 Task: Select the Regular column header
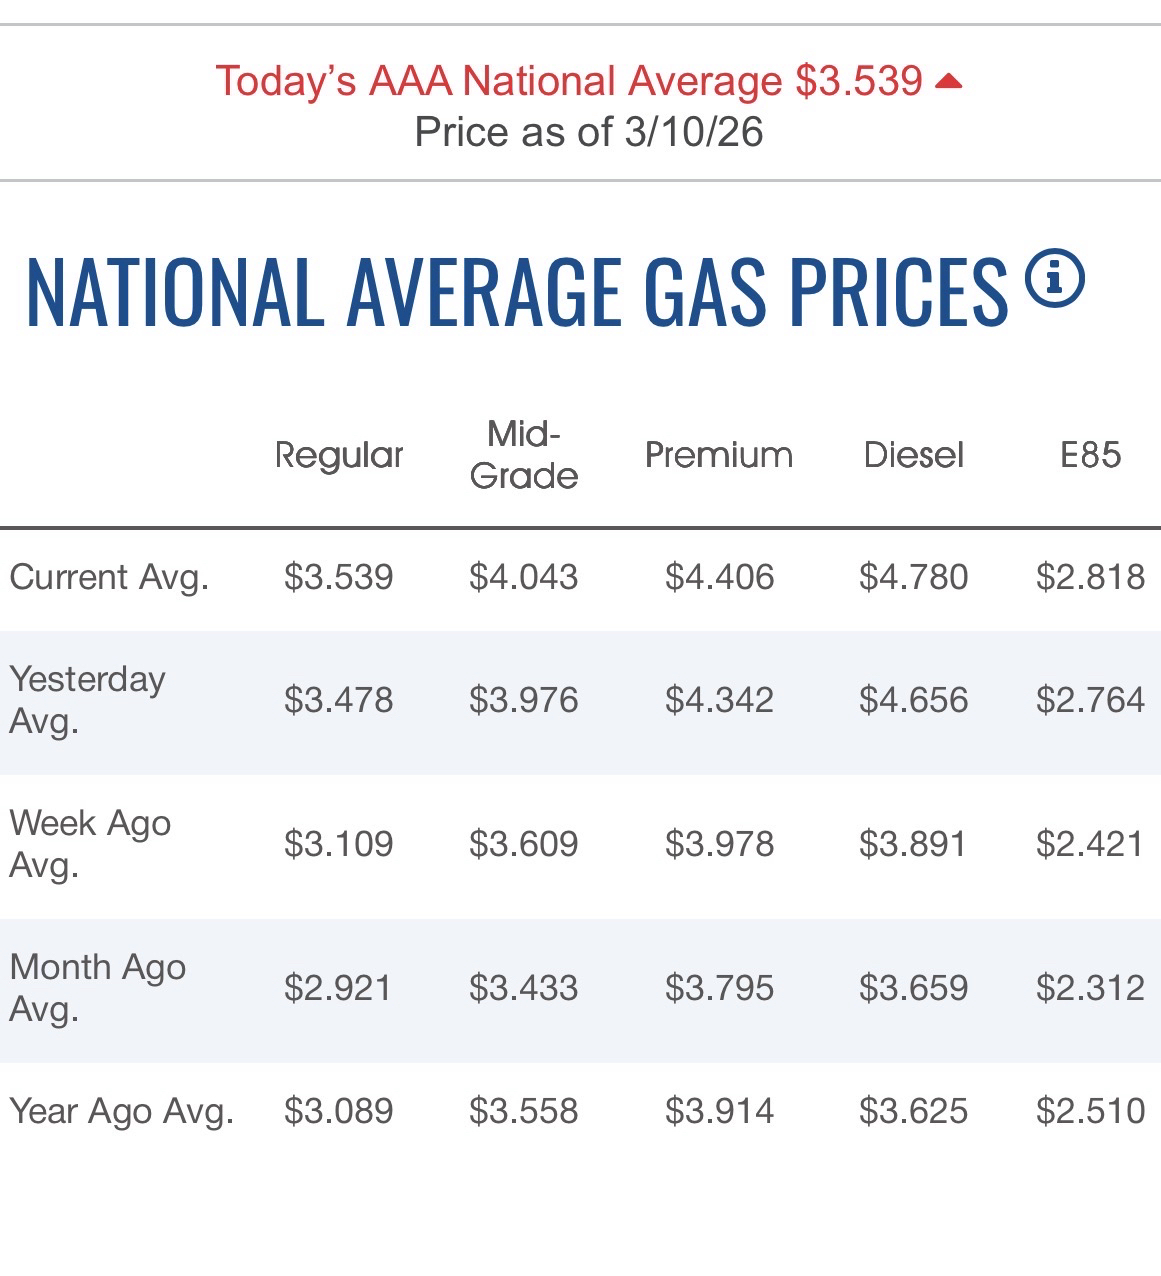click(339, 455)
